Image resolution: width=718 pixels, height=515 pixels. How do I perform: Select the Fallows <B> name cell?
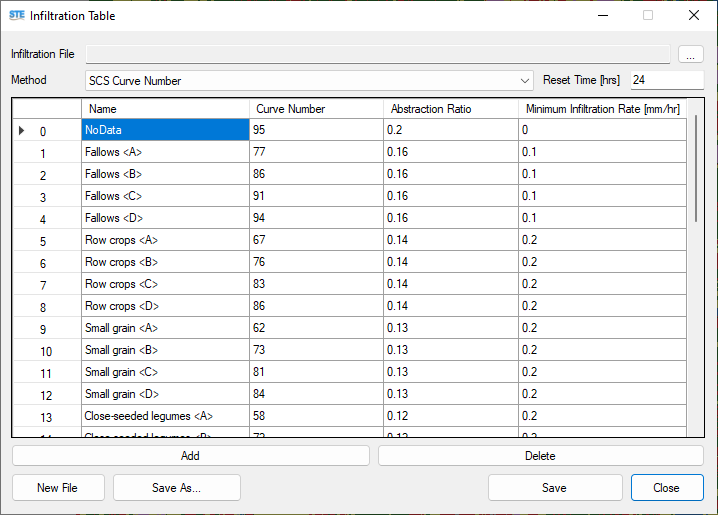pyautogui.click(x=165, y=173)
